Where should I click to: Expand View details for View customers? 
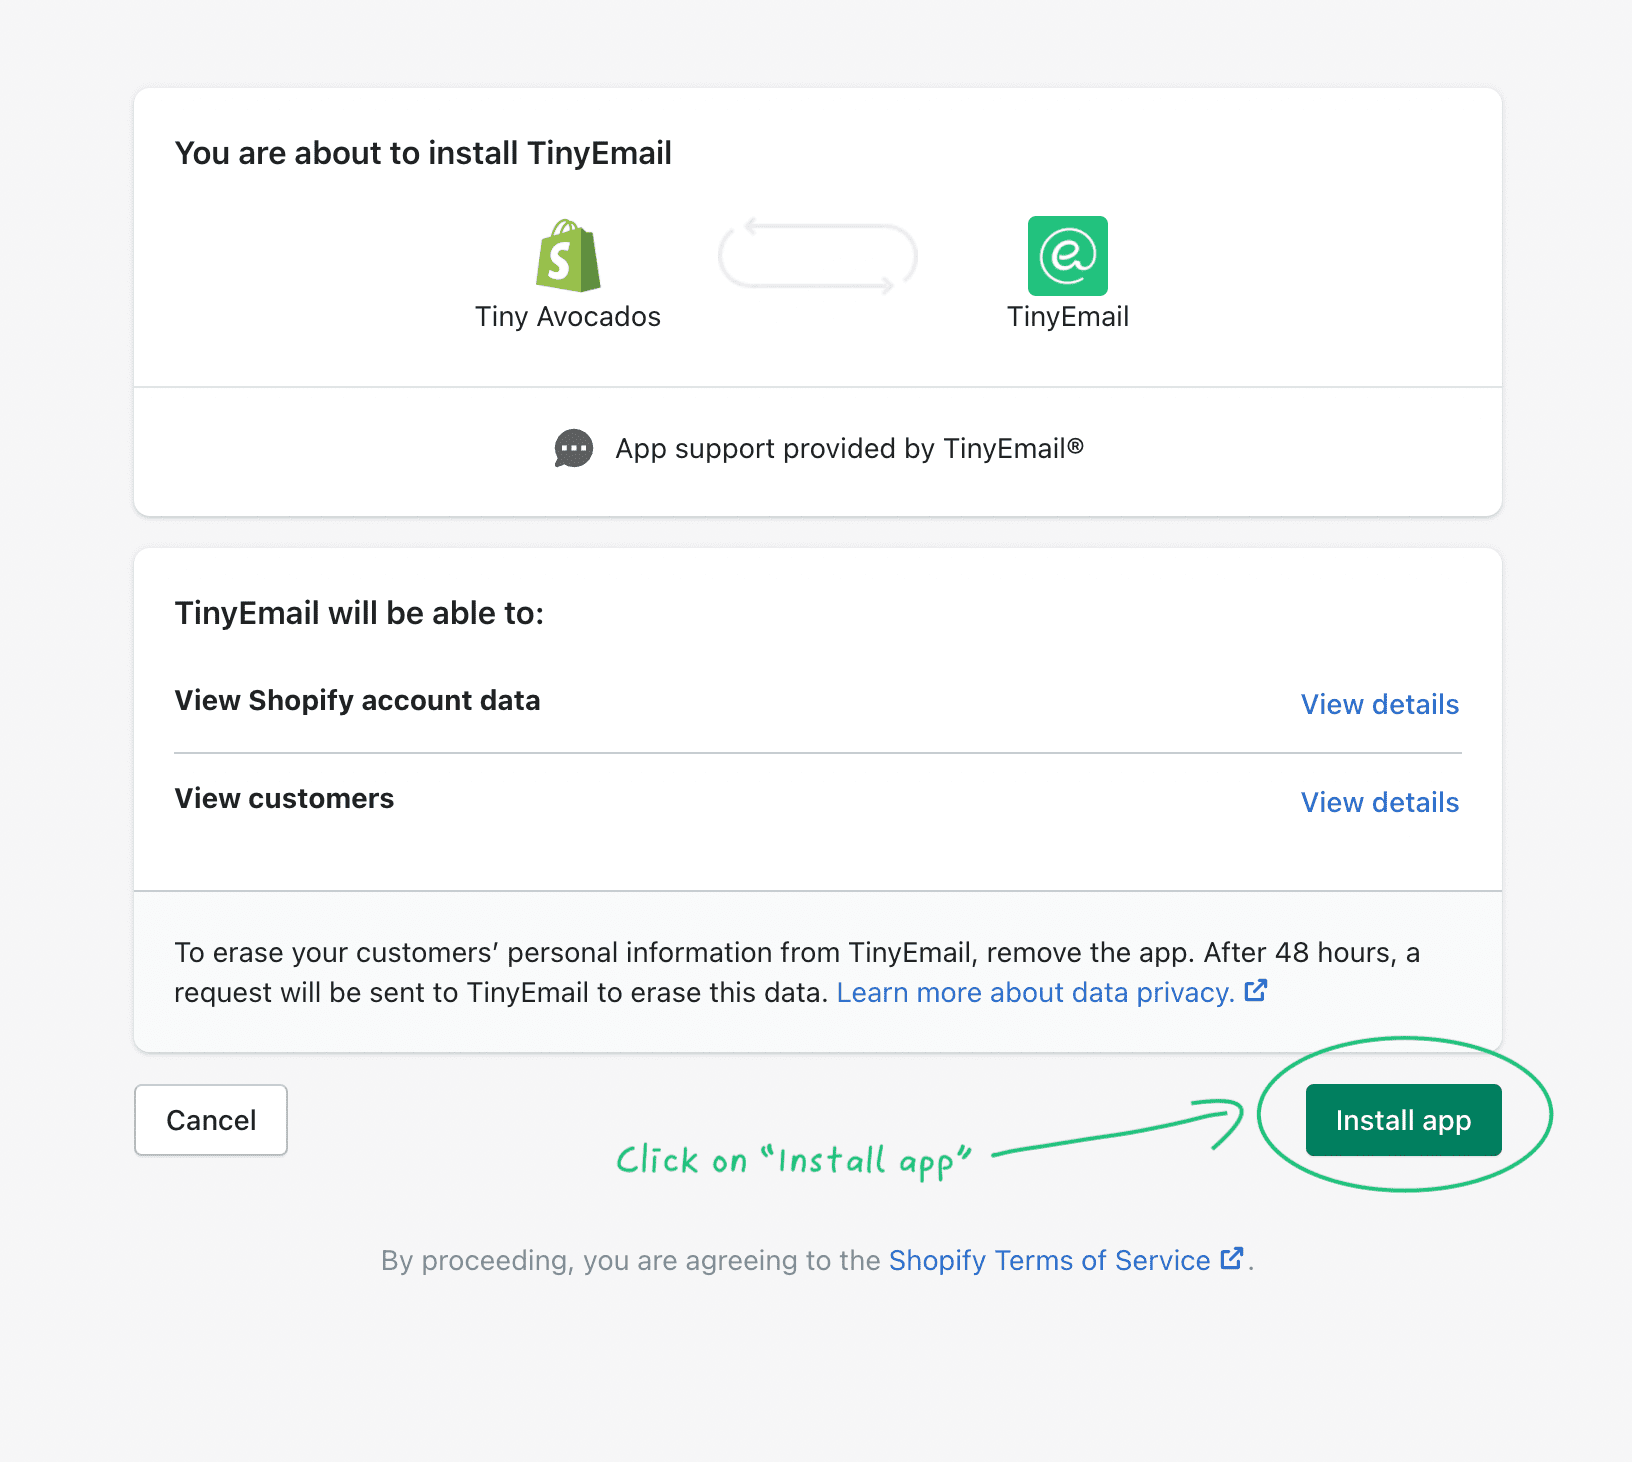coord(1379,802)
